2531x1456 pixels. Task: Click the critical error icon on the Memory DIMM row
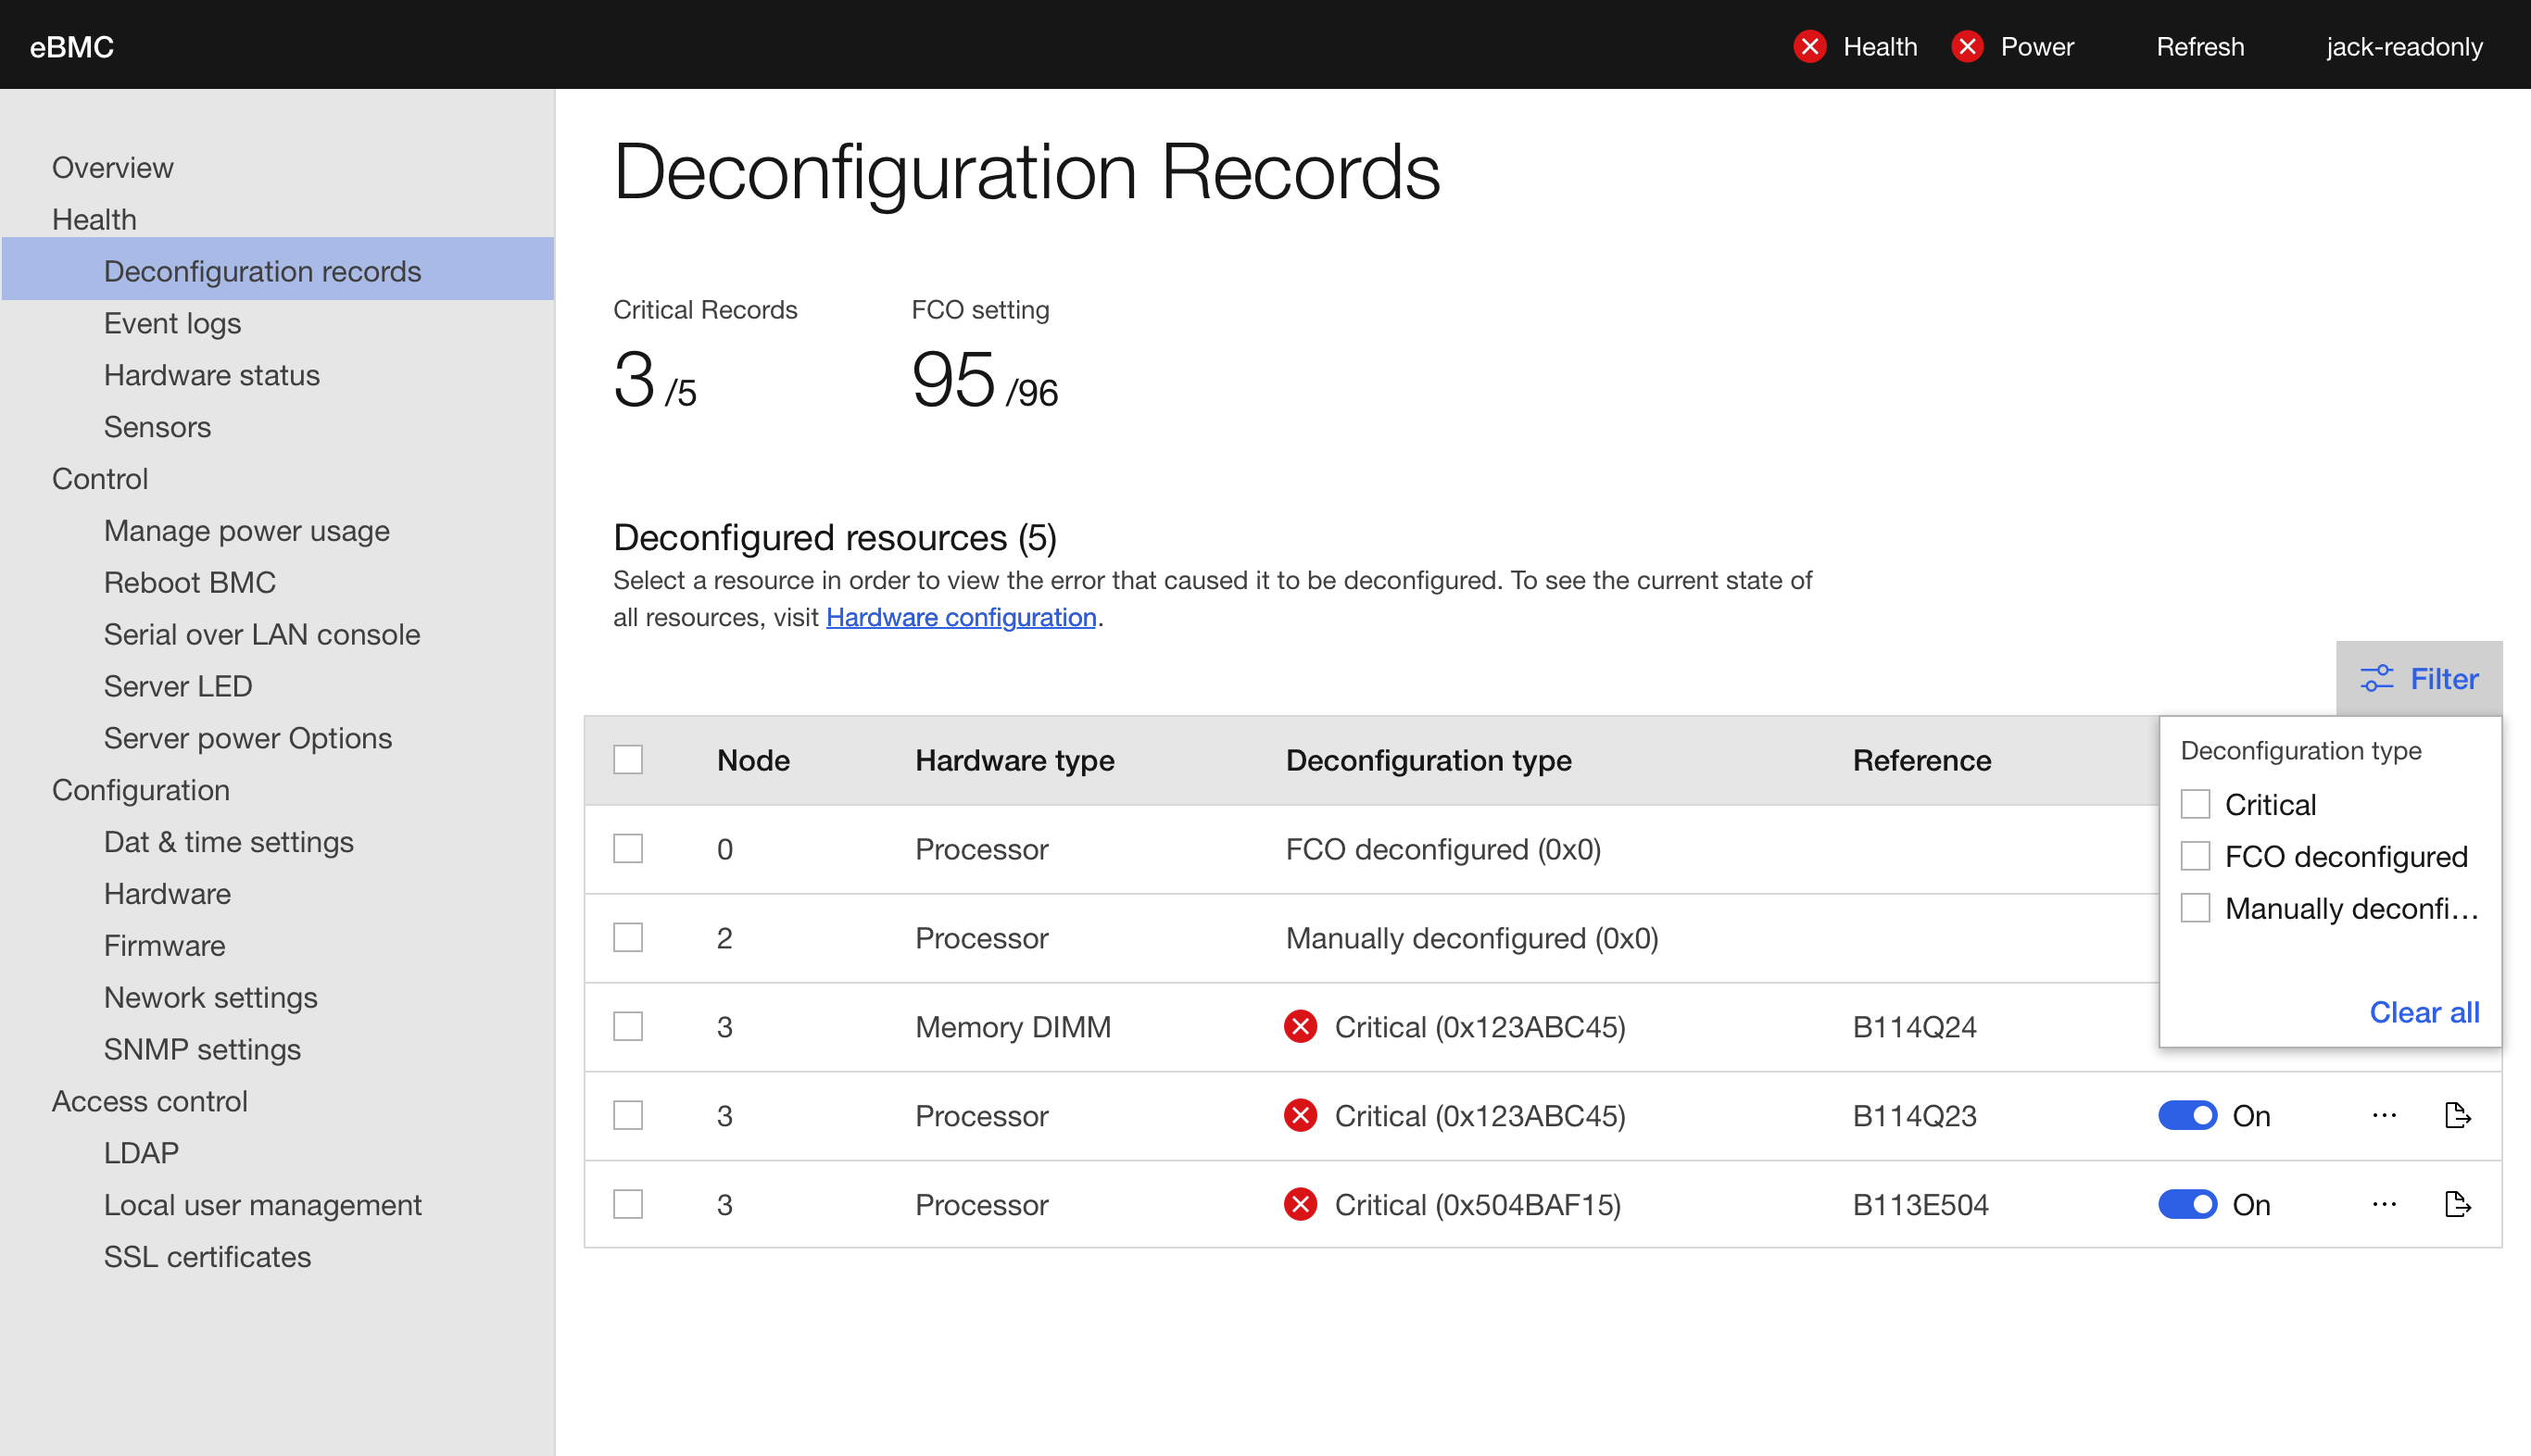1300,1026
